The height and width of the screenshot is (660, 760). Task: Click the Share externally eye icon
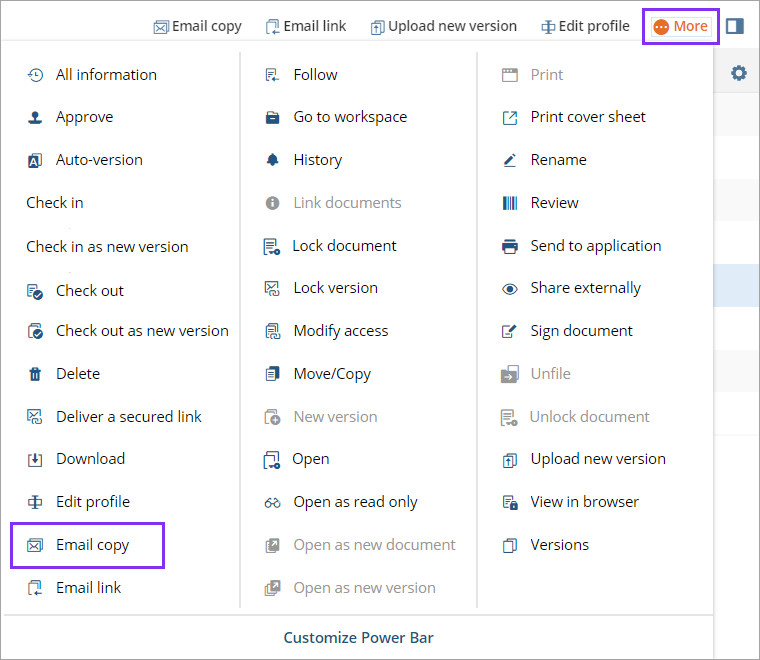pos(510,288)
